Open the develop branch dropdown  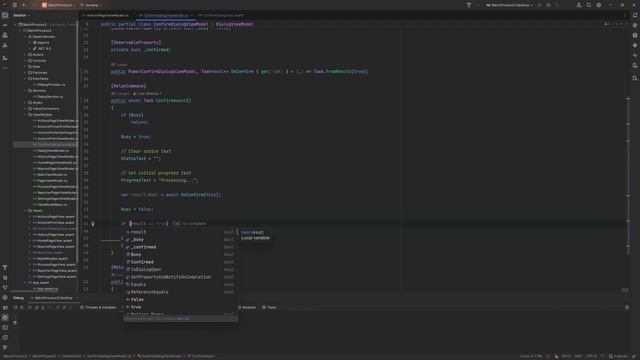point(91,5)
